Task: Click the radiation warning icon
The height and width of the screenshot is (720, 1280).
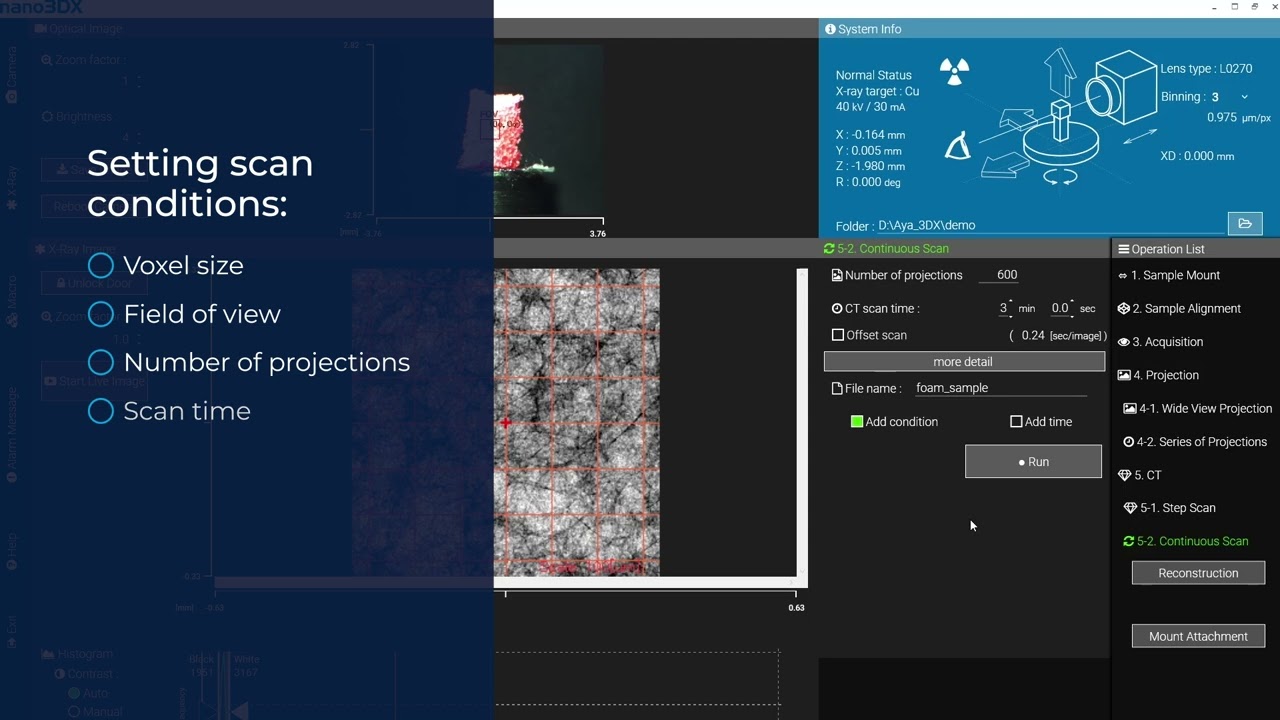Action: 955,71
